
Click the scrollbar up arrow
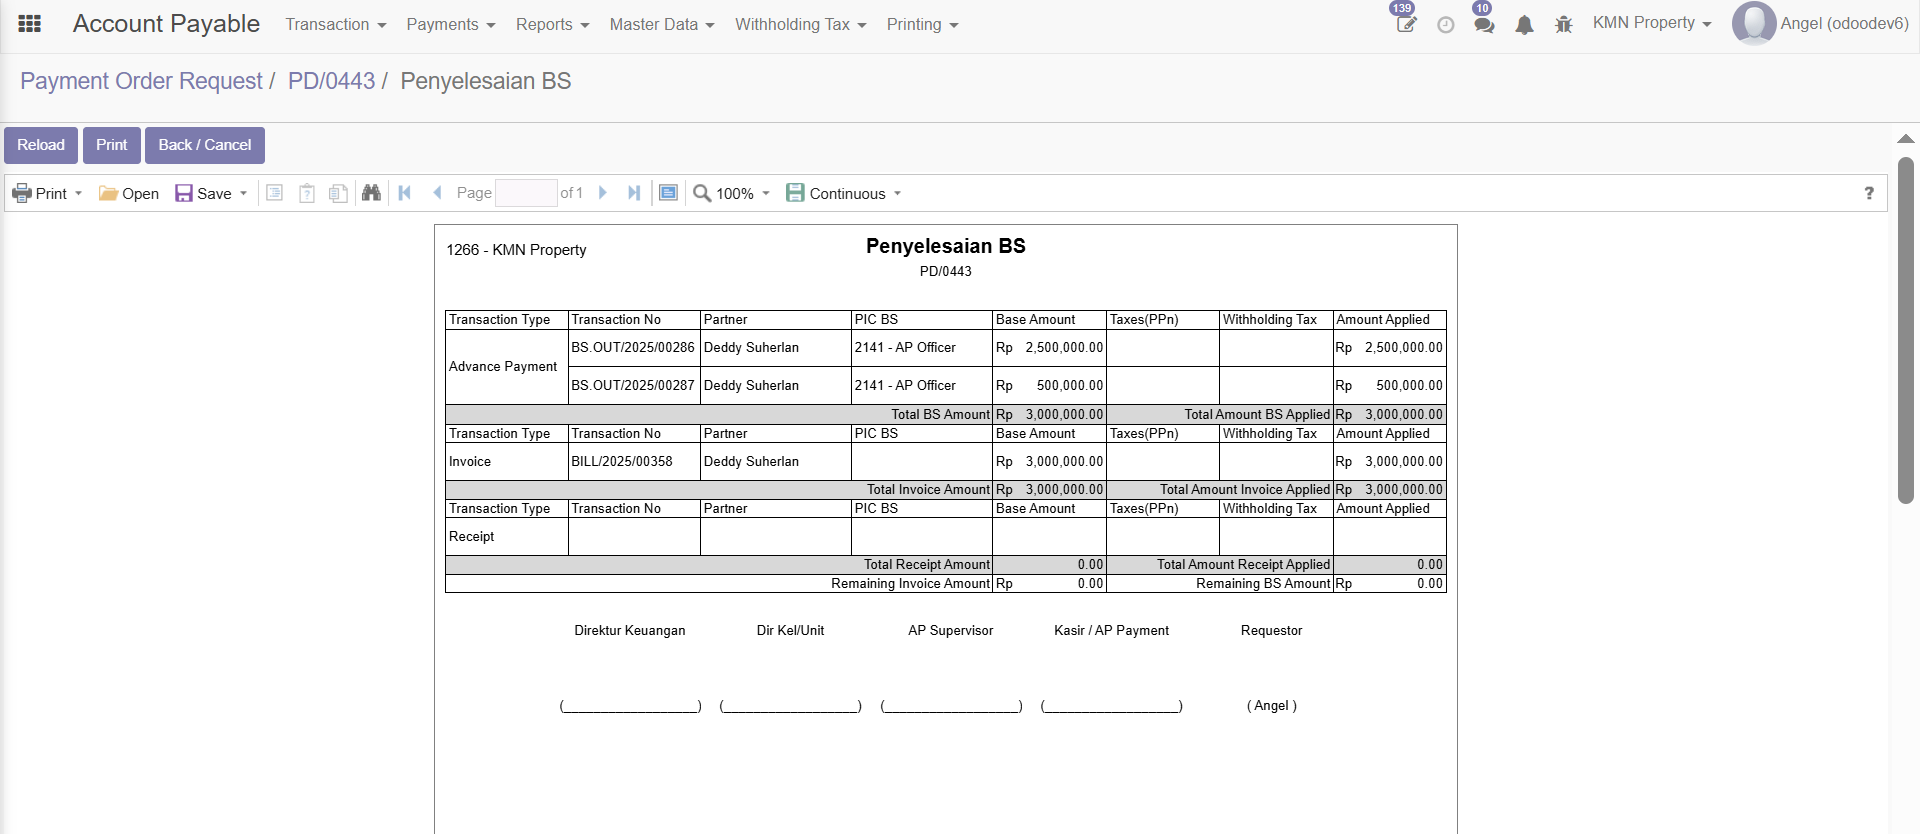1906,139
